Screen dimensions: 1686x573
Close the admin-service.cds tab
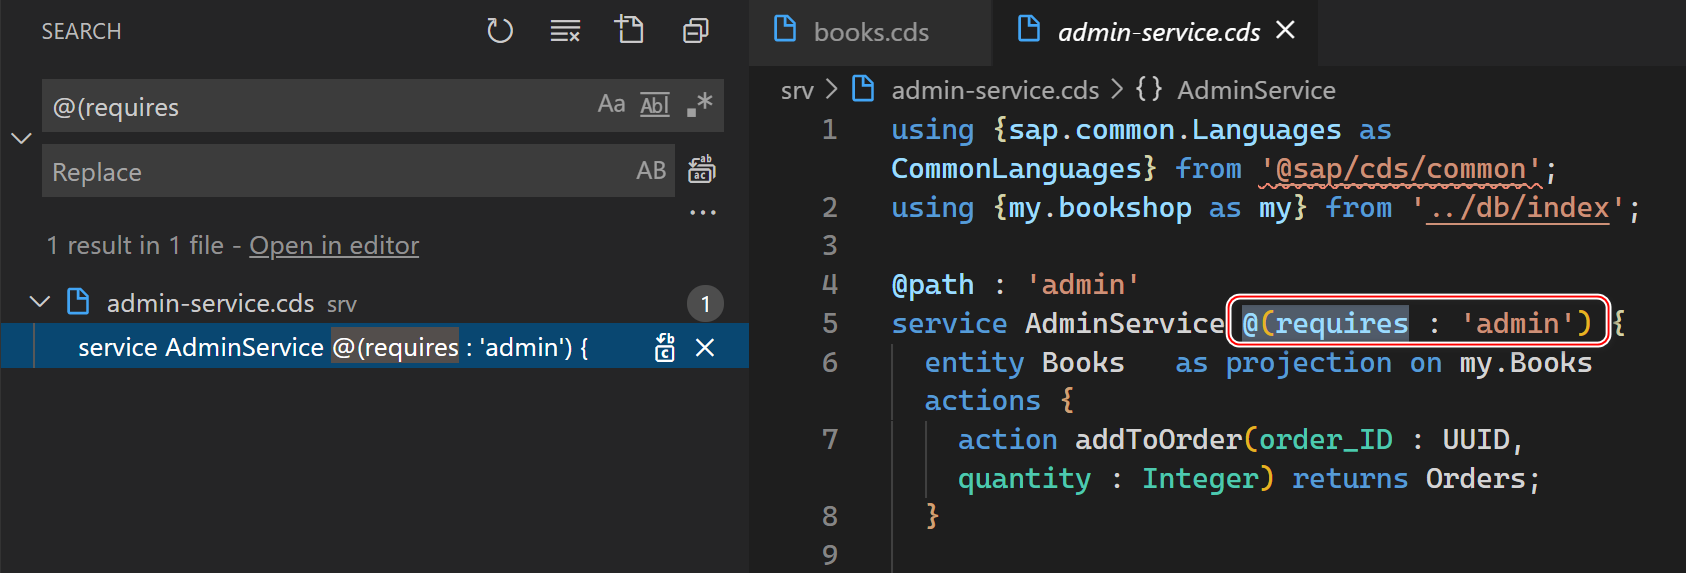pos(1286,31)
